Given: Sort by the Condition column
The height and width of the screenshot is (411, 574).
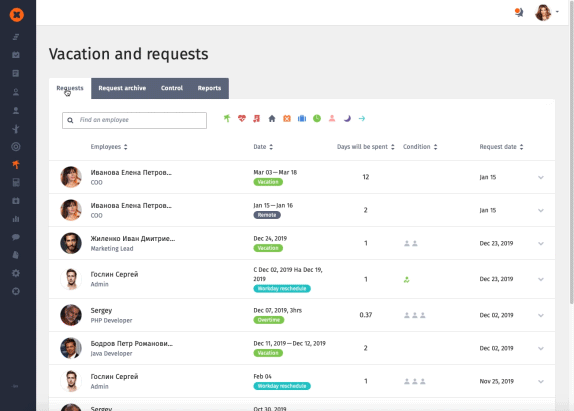Looking at the screenshot, I should tap(420, 147).
